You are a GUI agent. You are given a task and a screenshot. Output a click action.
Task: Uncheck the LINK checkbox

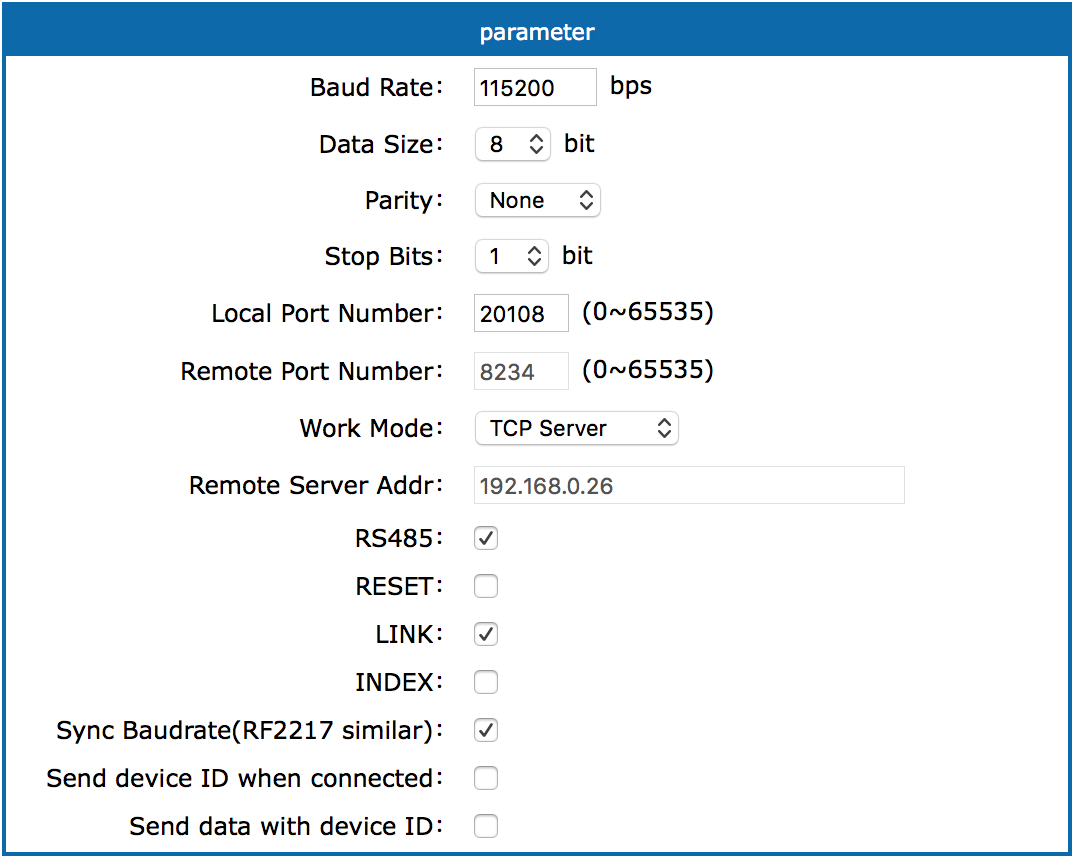(x=486, y=634)
